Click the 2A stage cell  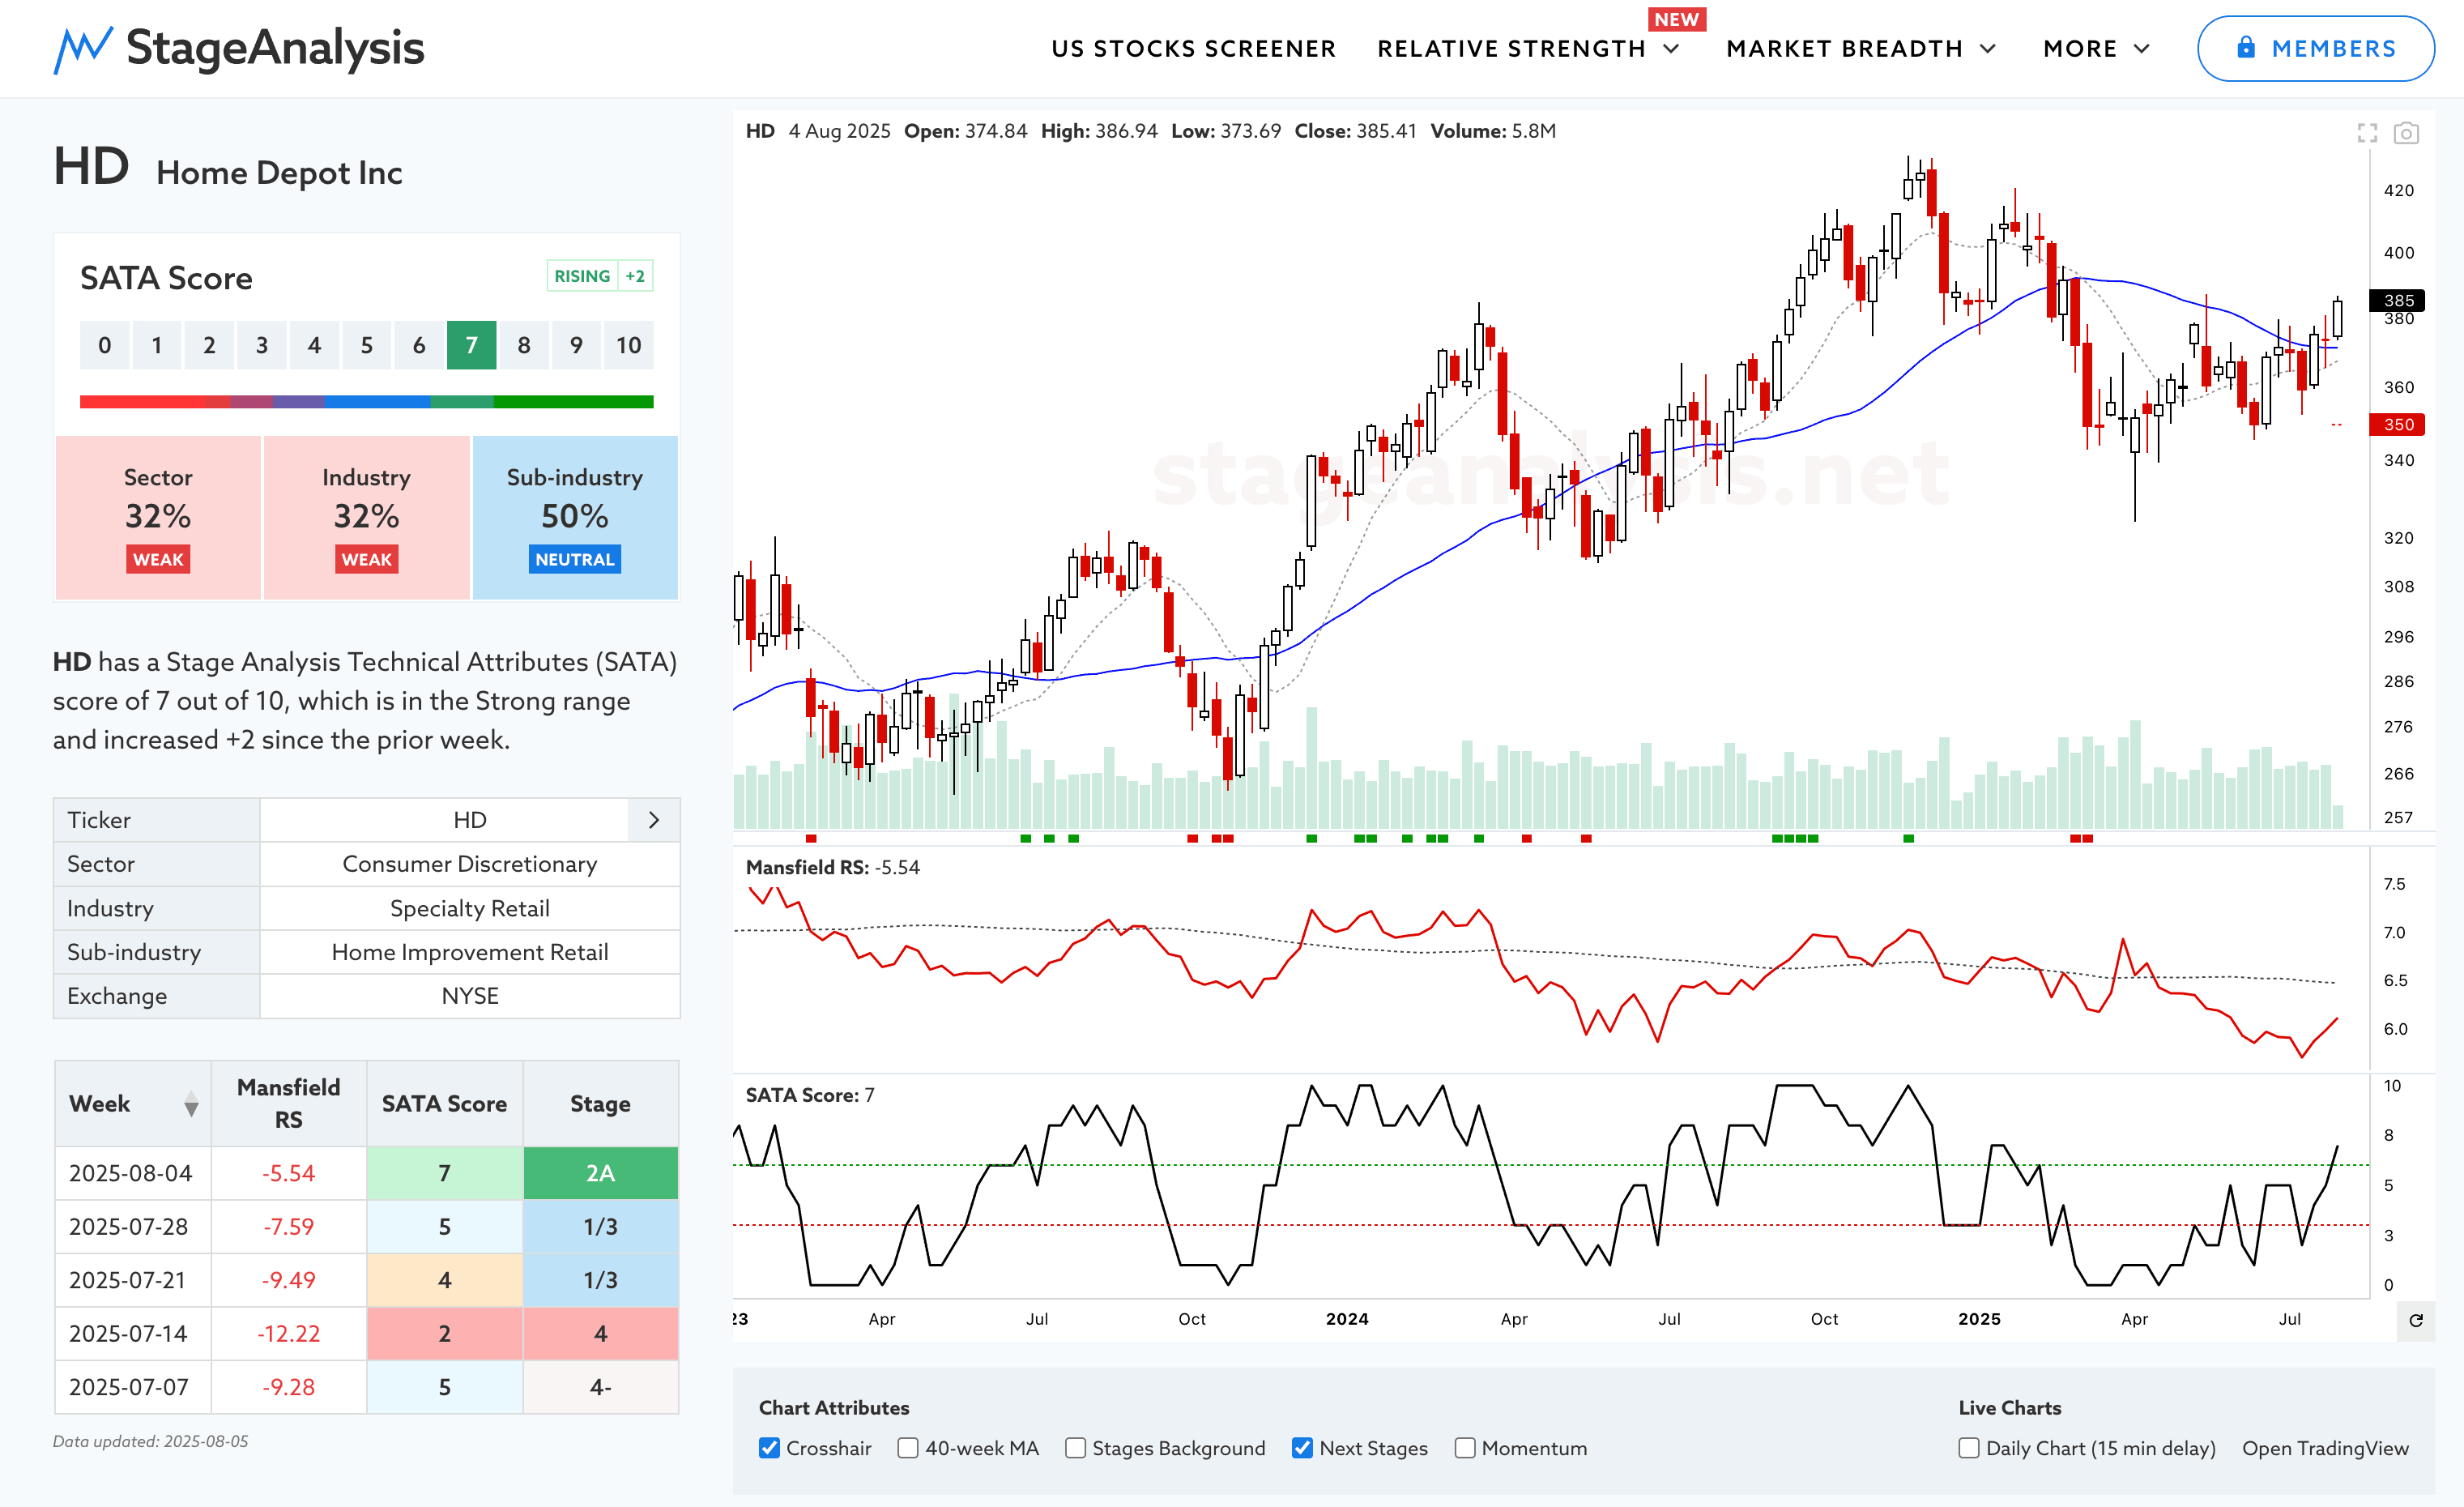click(600, 1173)
